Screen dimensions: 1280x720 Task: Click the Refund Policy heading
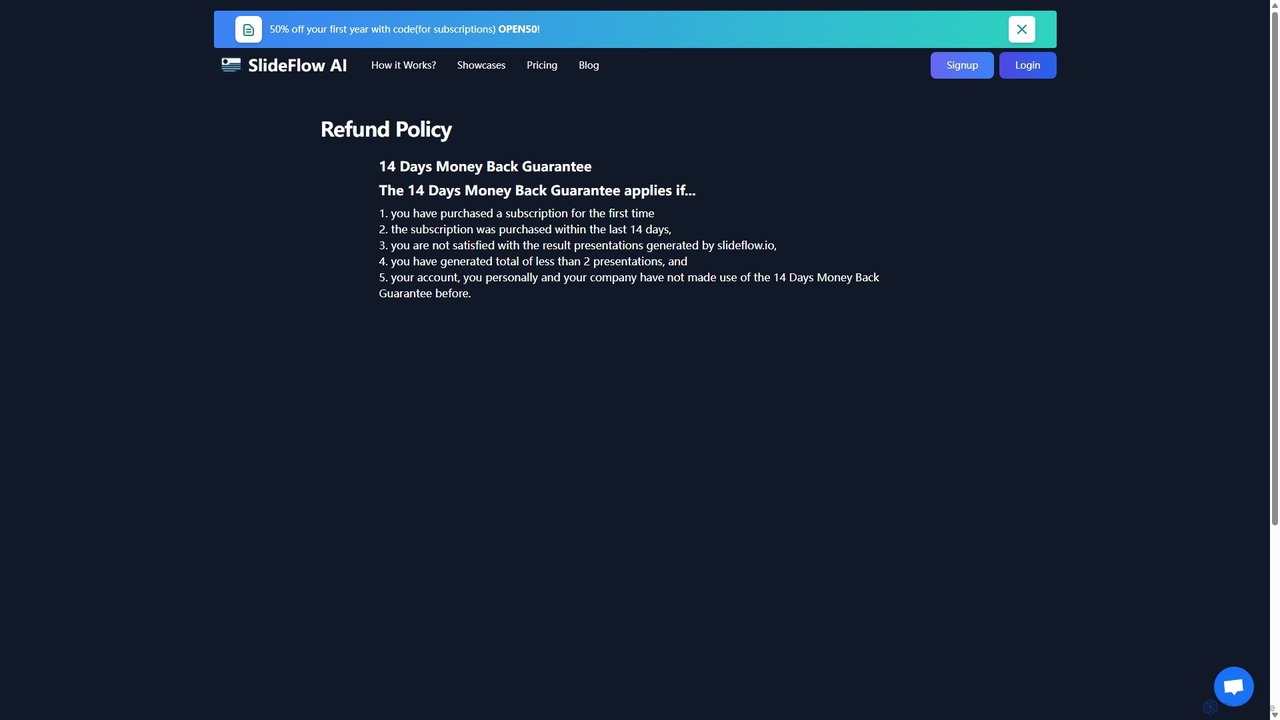click(x=386, y=129)
